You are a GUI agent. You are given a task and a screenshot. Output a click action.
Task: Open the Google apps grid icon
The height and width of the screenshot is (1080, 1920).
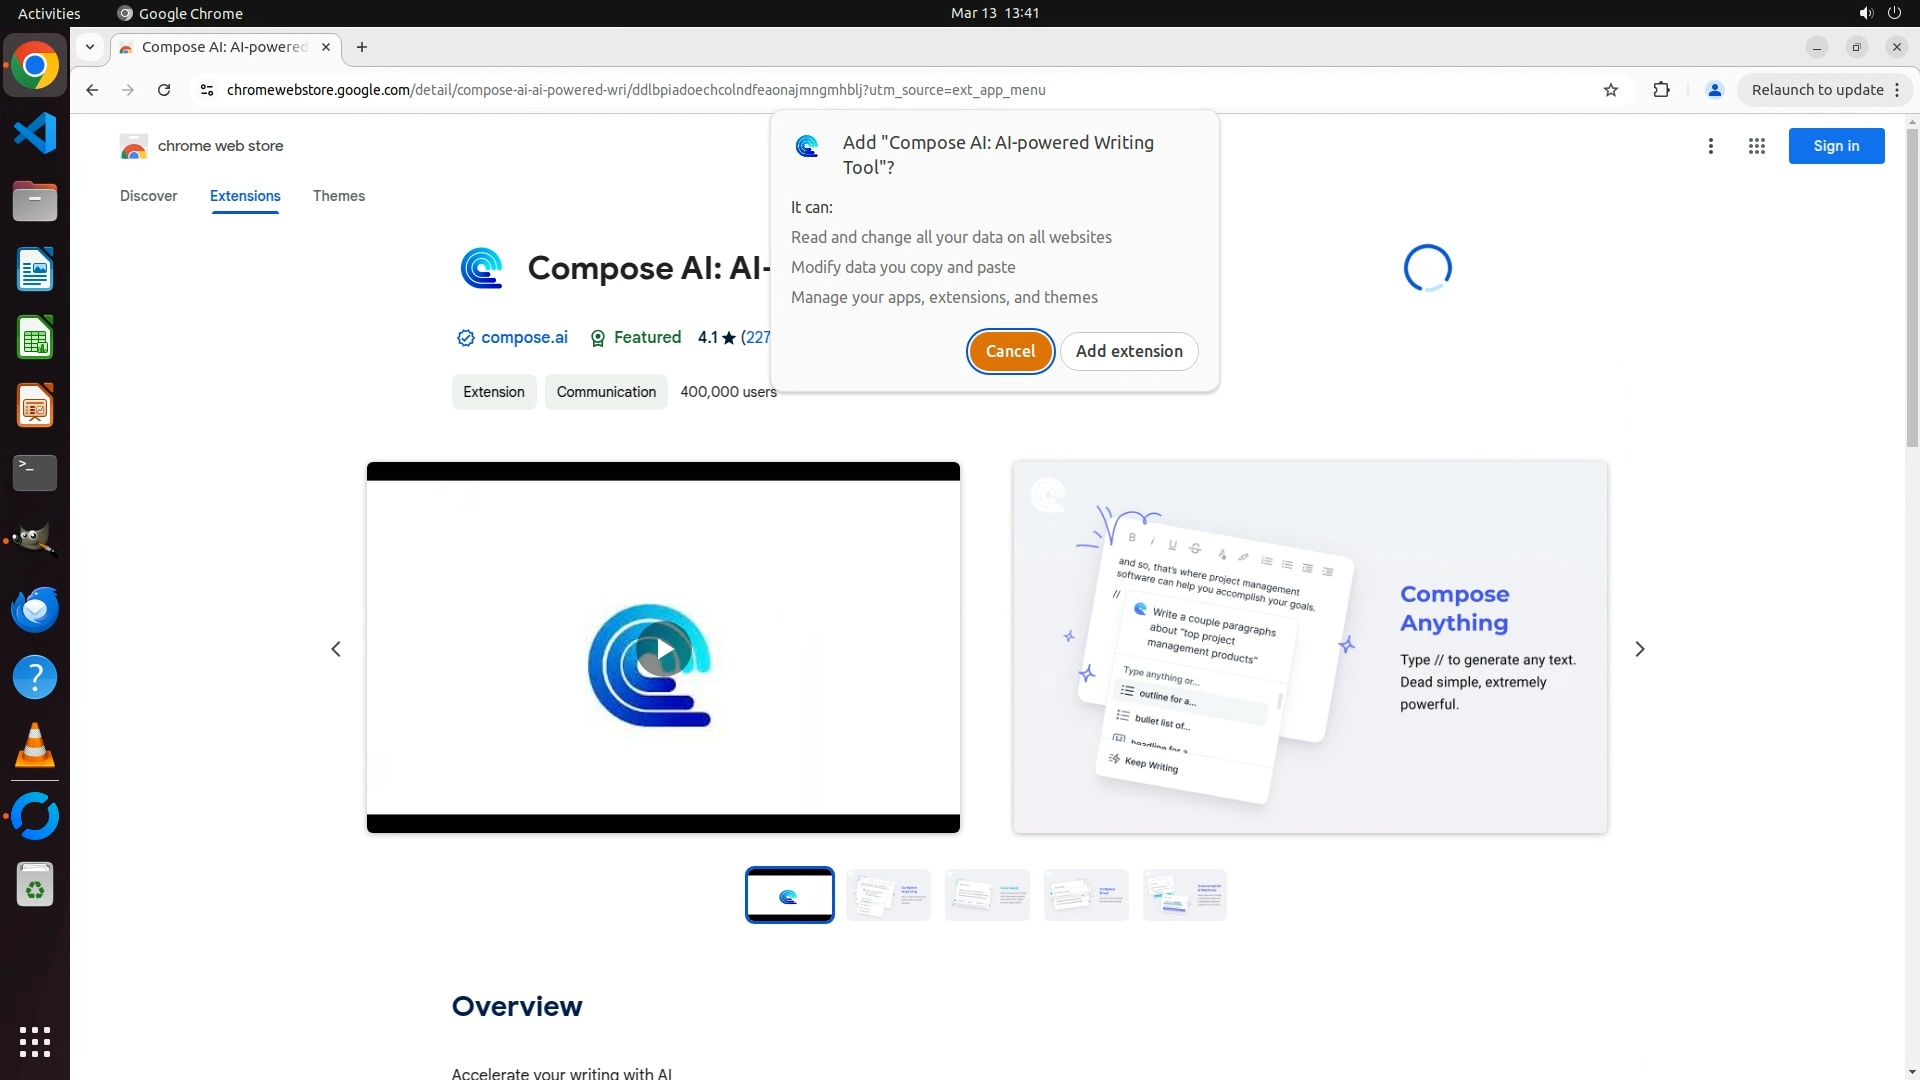[1756, 146]
